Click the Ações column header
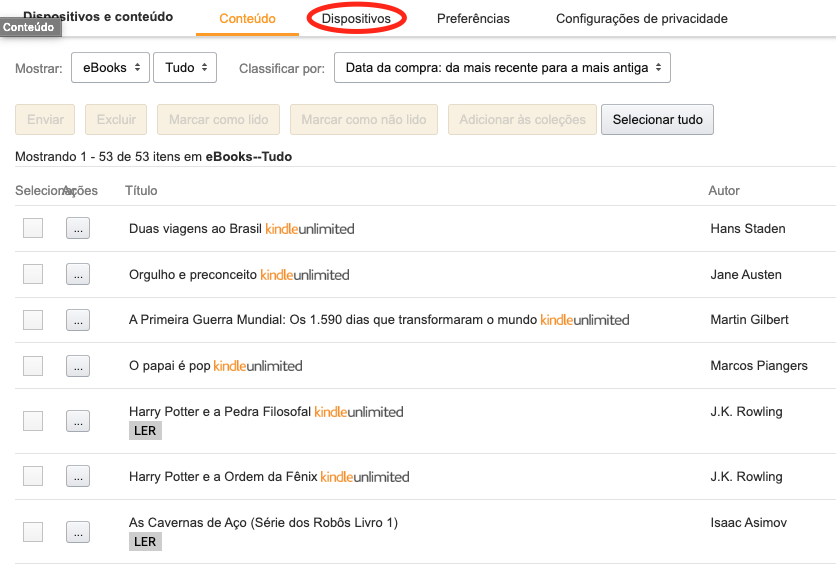Image resolution: width=836 pixels, height=564 pixels. pos(81,191)
